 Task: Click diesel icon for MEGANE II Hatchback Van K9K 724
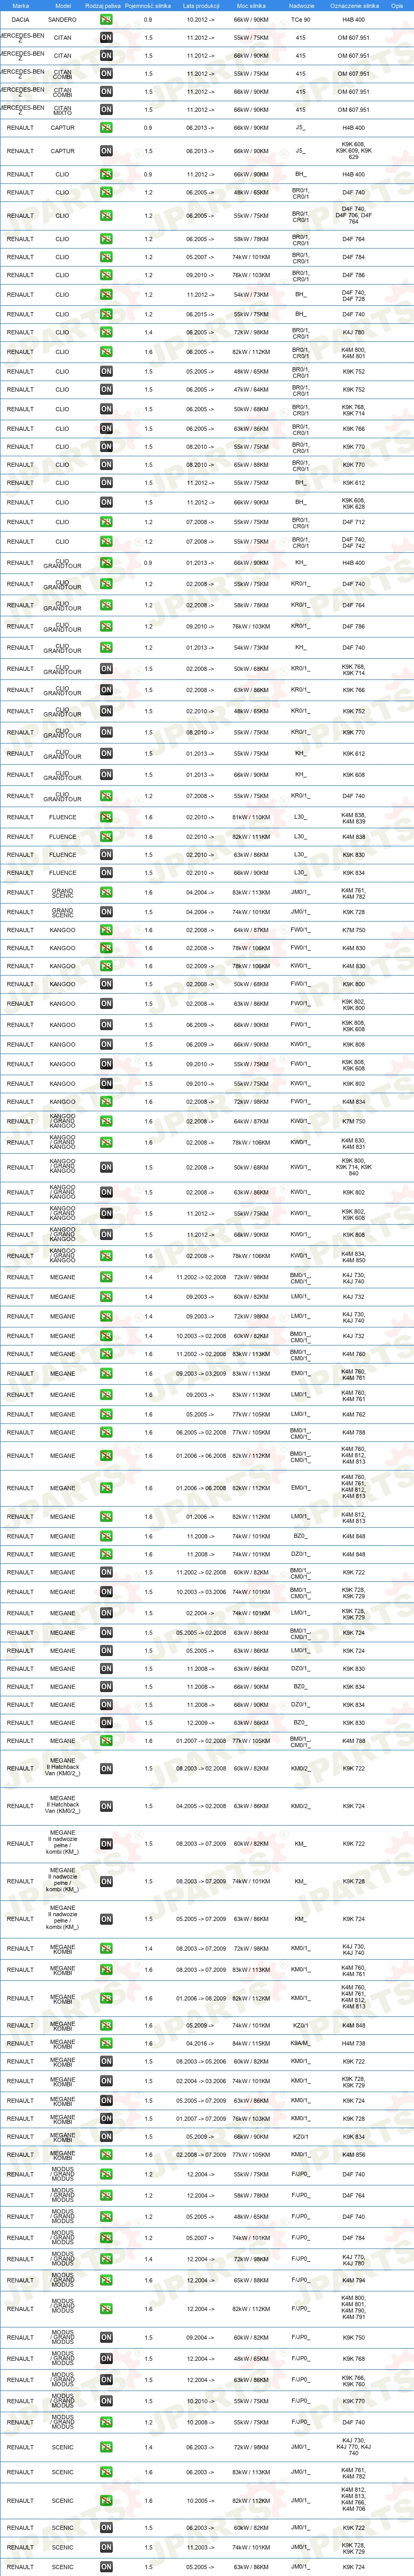(106, 1806)
